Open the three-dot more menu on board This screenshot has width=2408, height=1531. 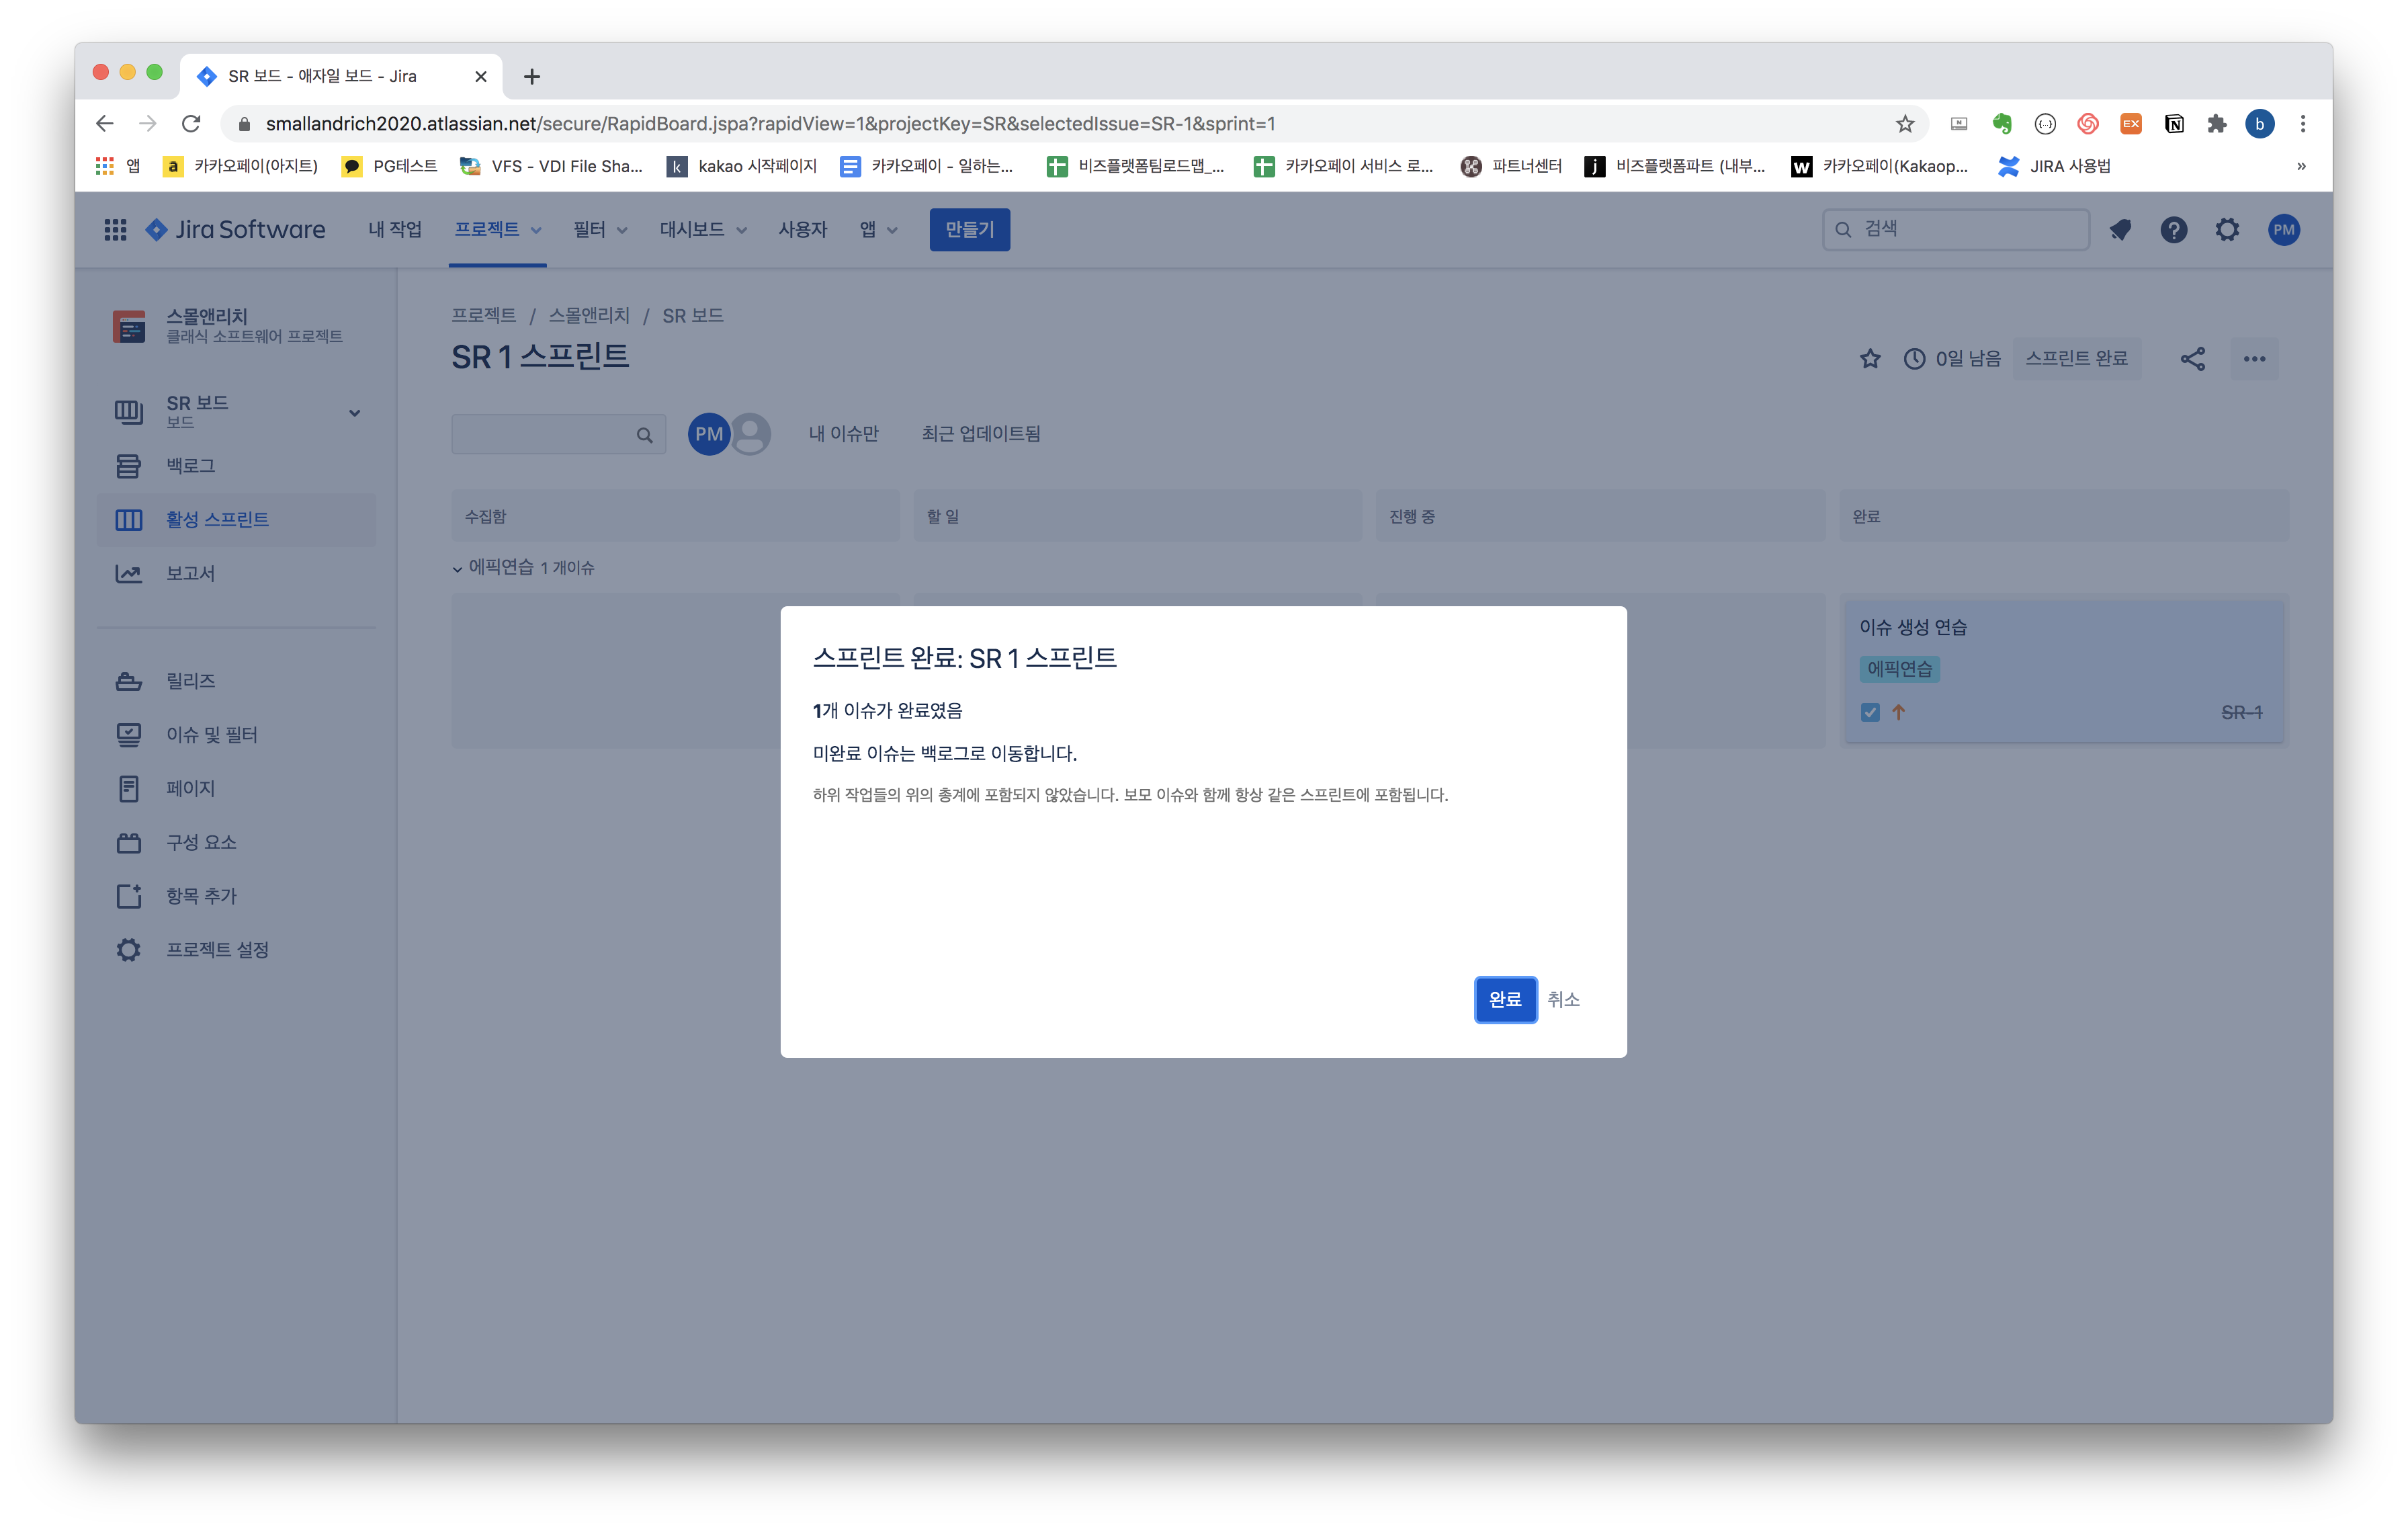pos(2254,359)
